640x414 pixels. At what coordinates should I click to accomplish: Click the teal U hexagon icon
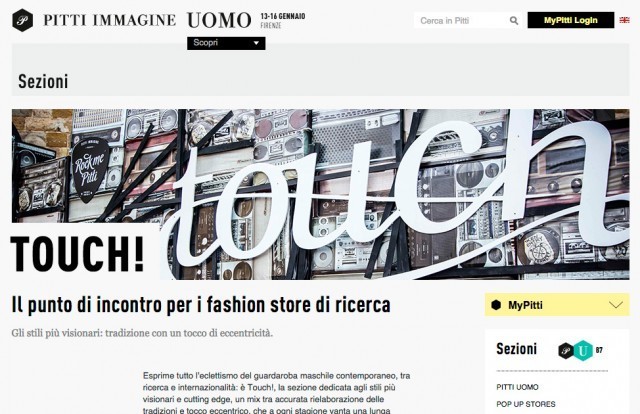pos(583,350)
